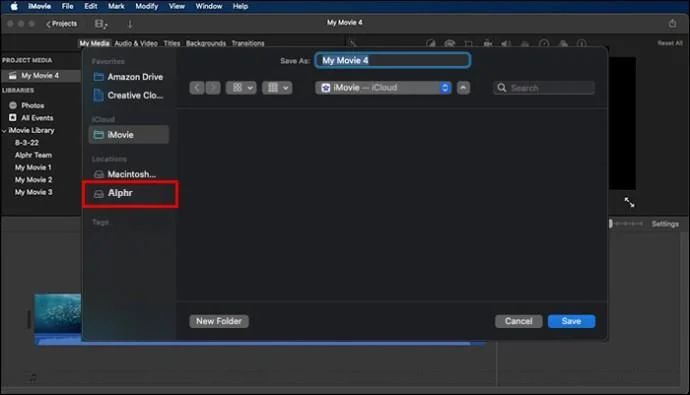Click the back navigation arrow in dialog
This screenshot has height=395, width=690.
click(197, 88)
